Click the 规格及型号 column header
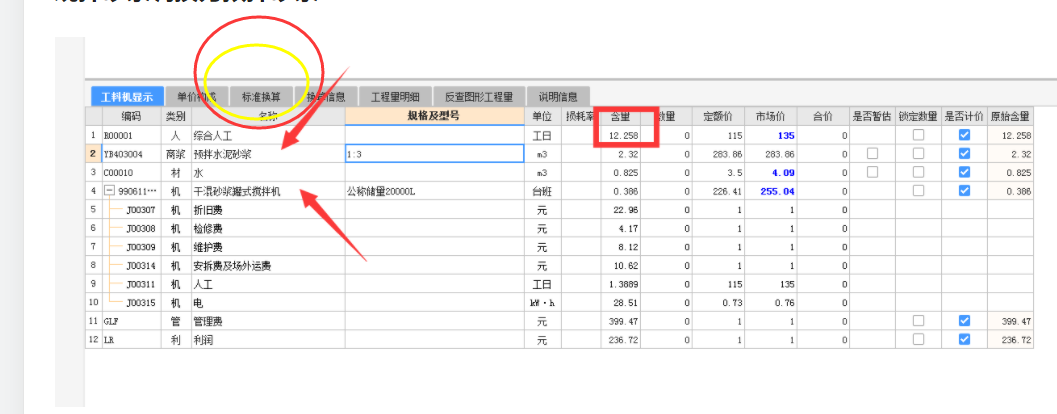This screenshot has width=1057, height=414. point(435,116)
